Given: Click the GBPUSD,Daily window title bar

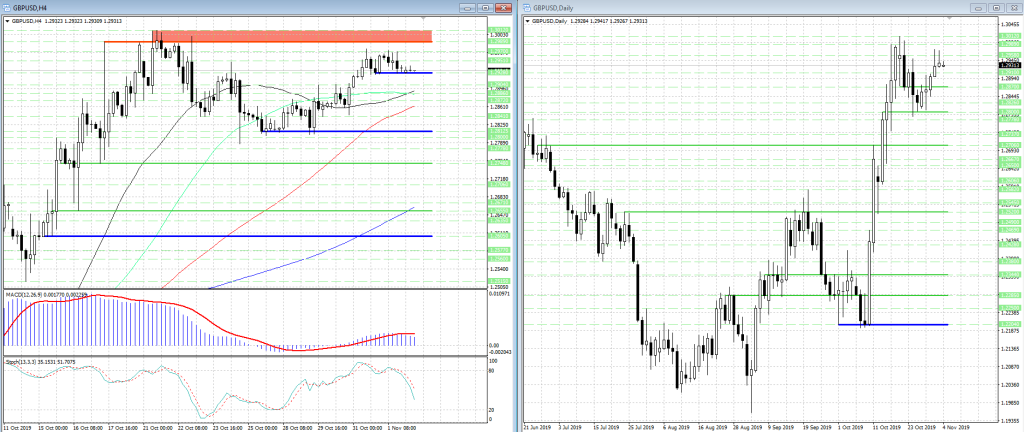Looking at the screenshot, I should point(750,7).
